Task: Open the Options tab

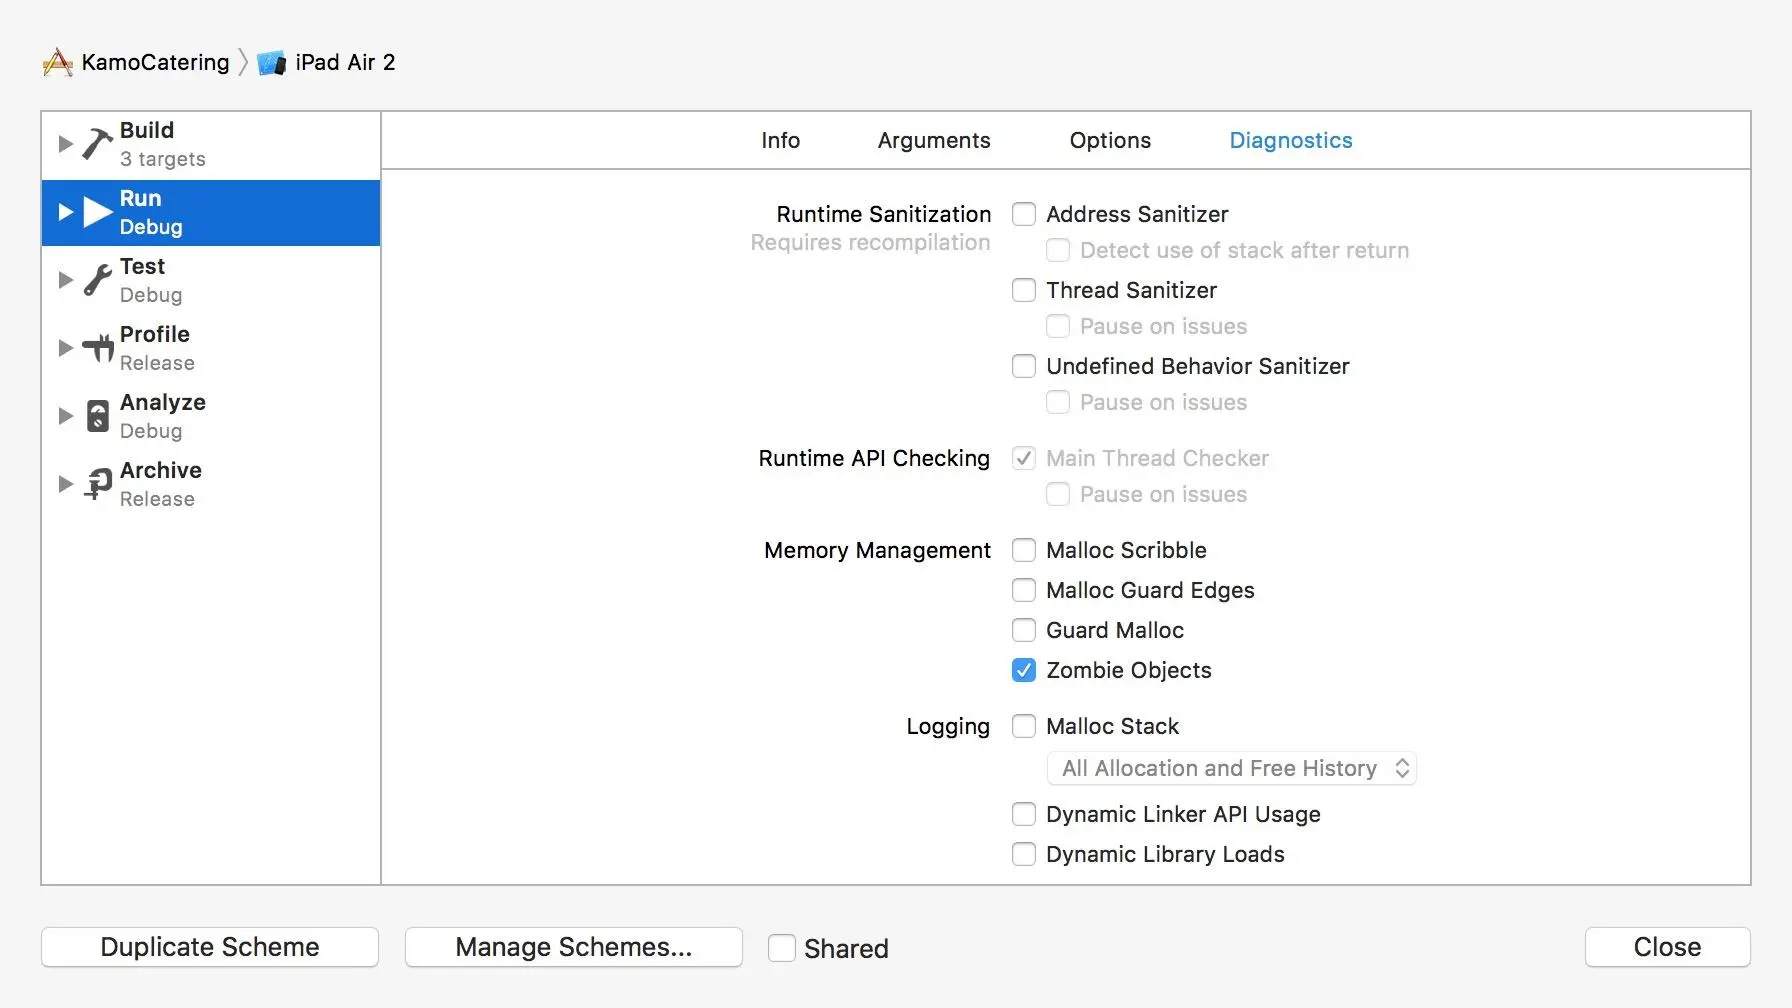Action: click(1110, 141)
